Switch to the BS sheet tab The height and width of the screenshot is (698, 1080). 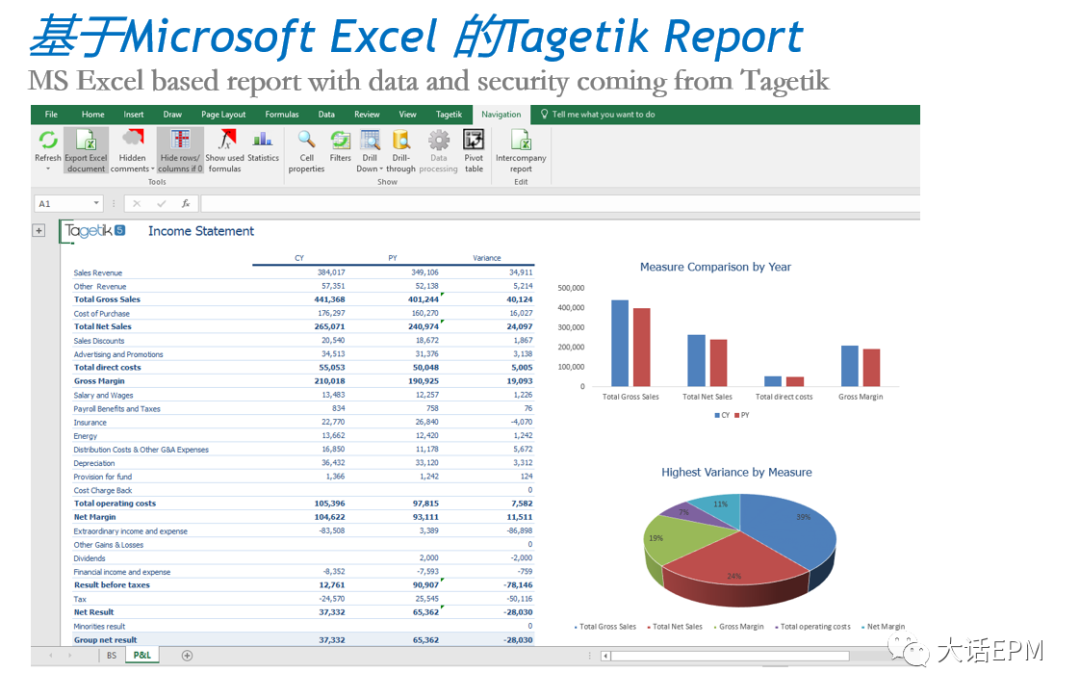(112, 655)
